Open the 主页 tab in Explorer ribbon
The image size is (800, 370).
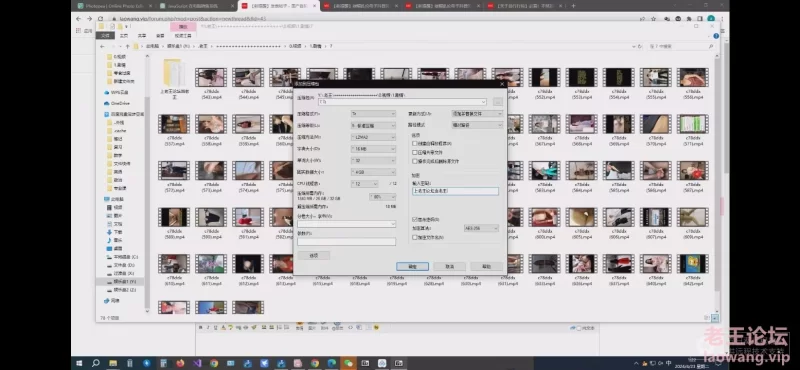[124, 36]
